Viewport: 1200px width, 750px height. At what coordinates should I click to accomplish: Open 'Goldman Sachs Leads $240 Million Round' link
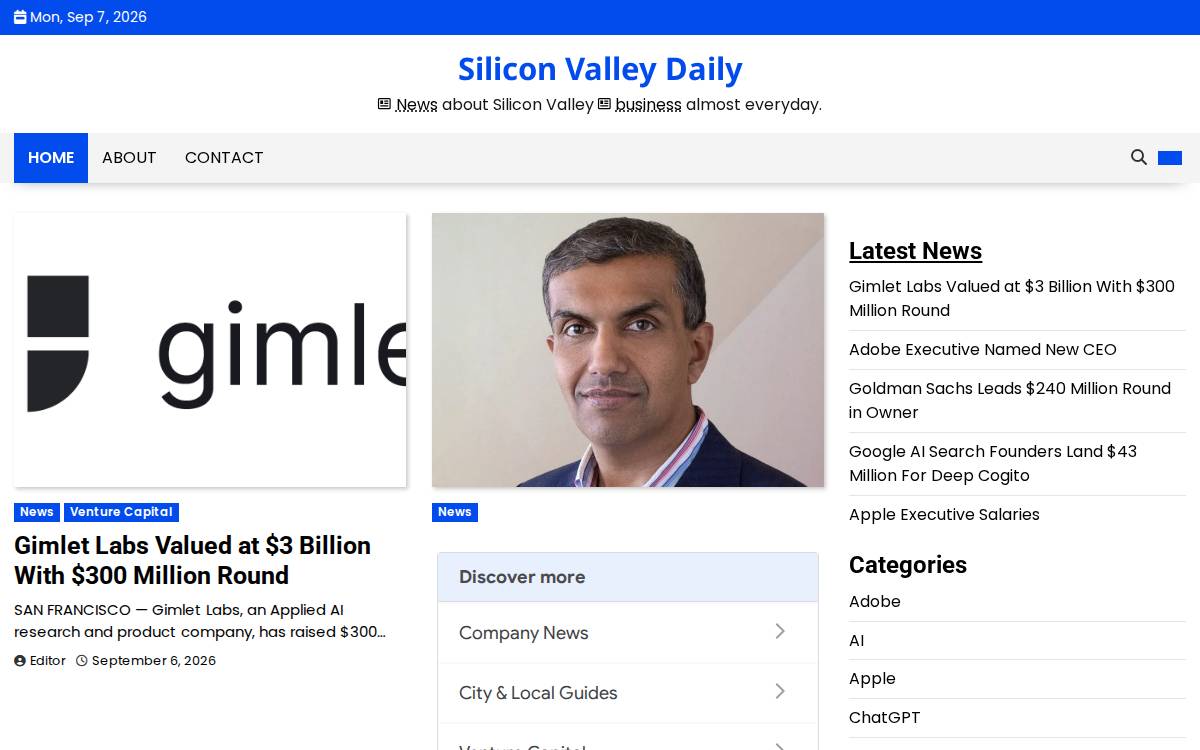(1010, 400)
